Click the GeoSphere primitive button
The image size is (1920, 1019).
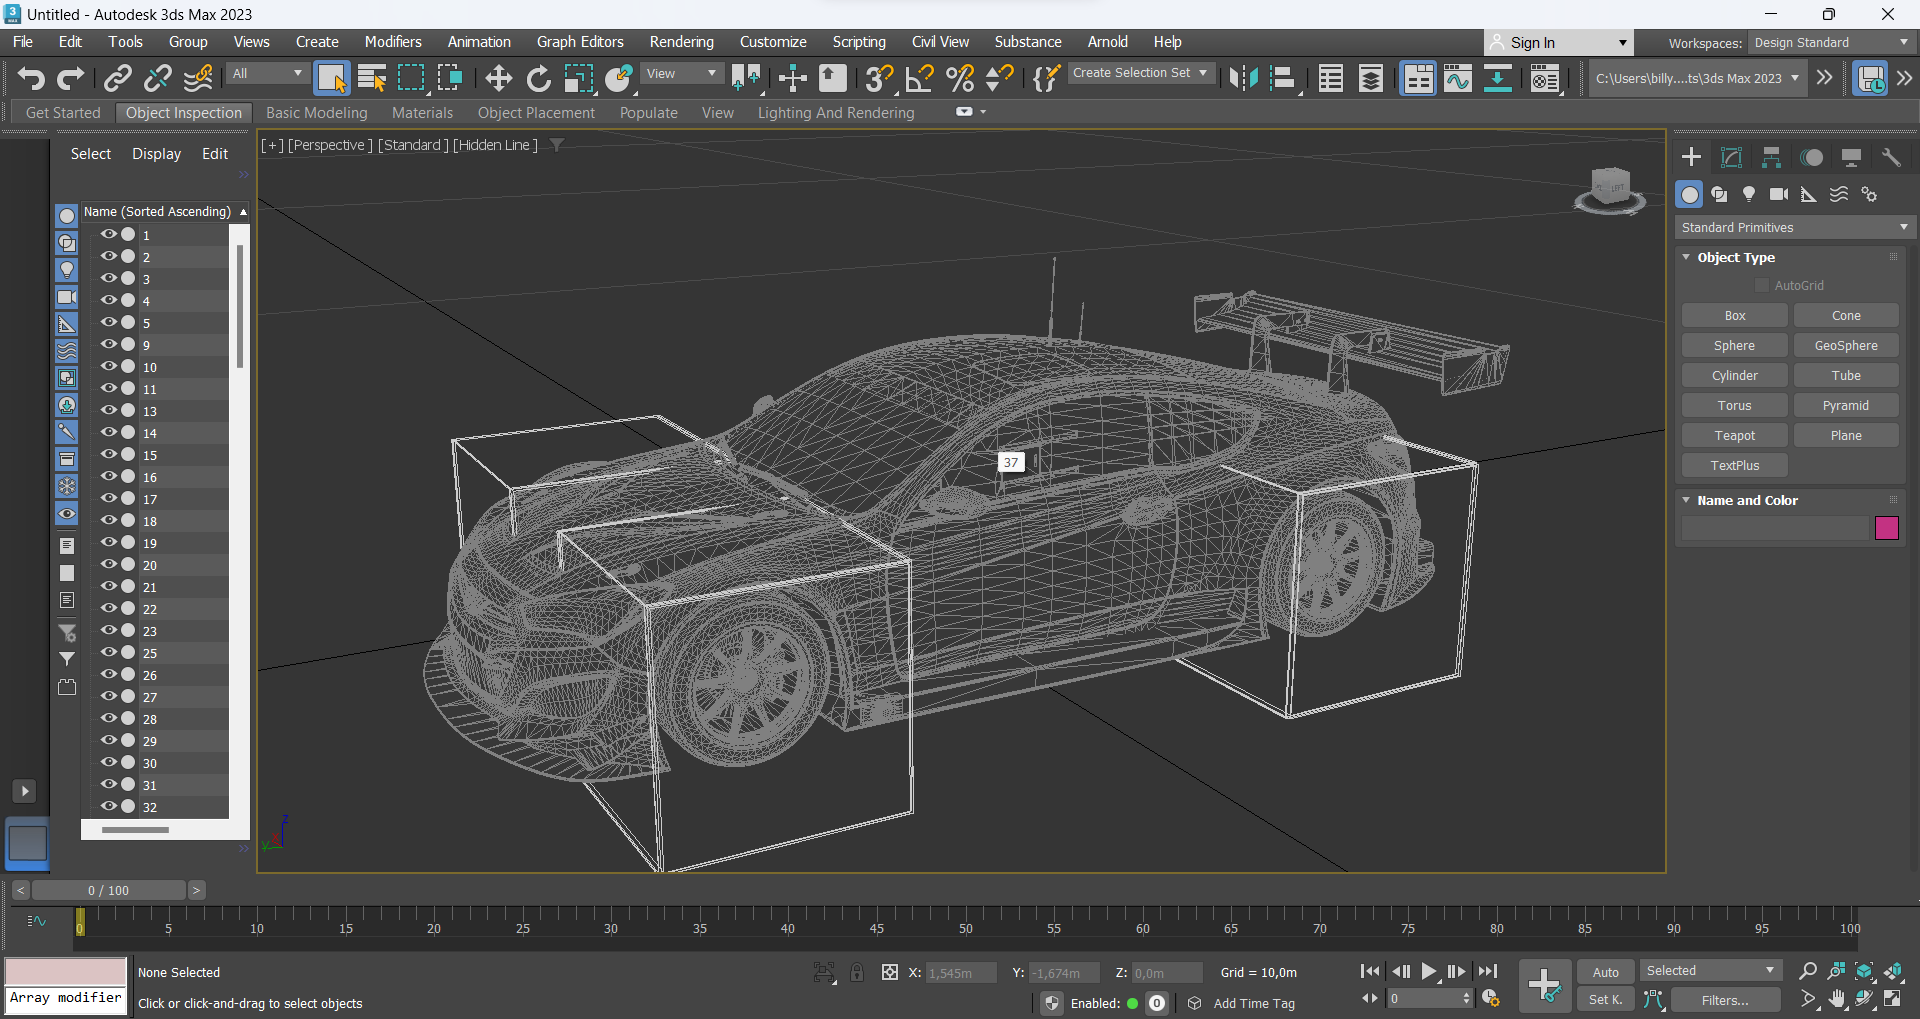1845,346
